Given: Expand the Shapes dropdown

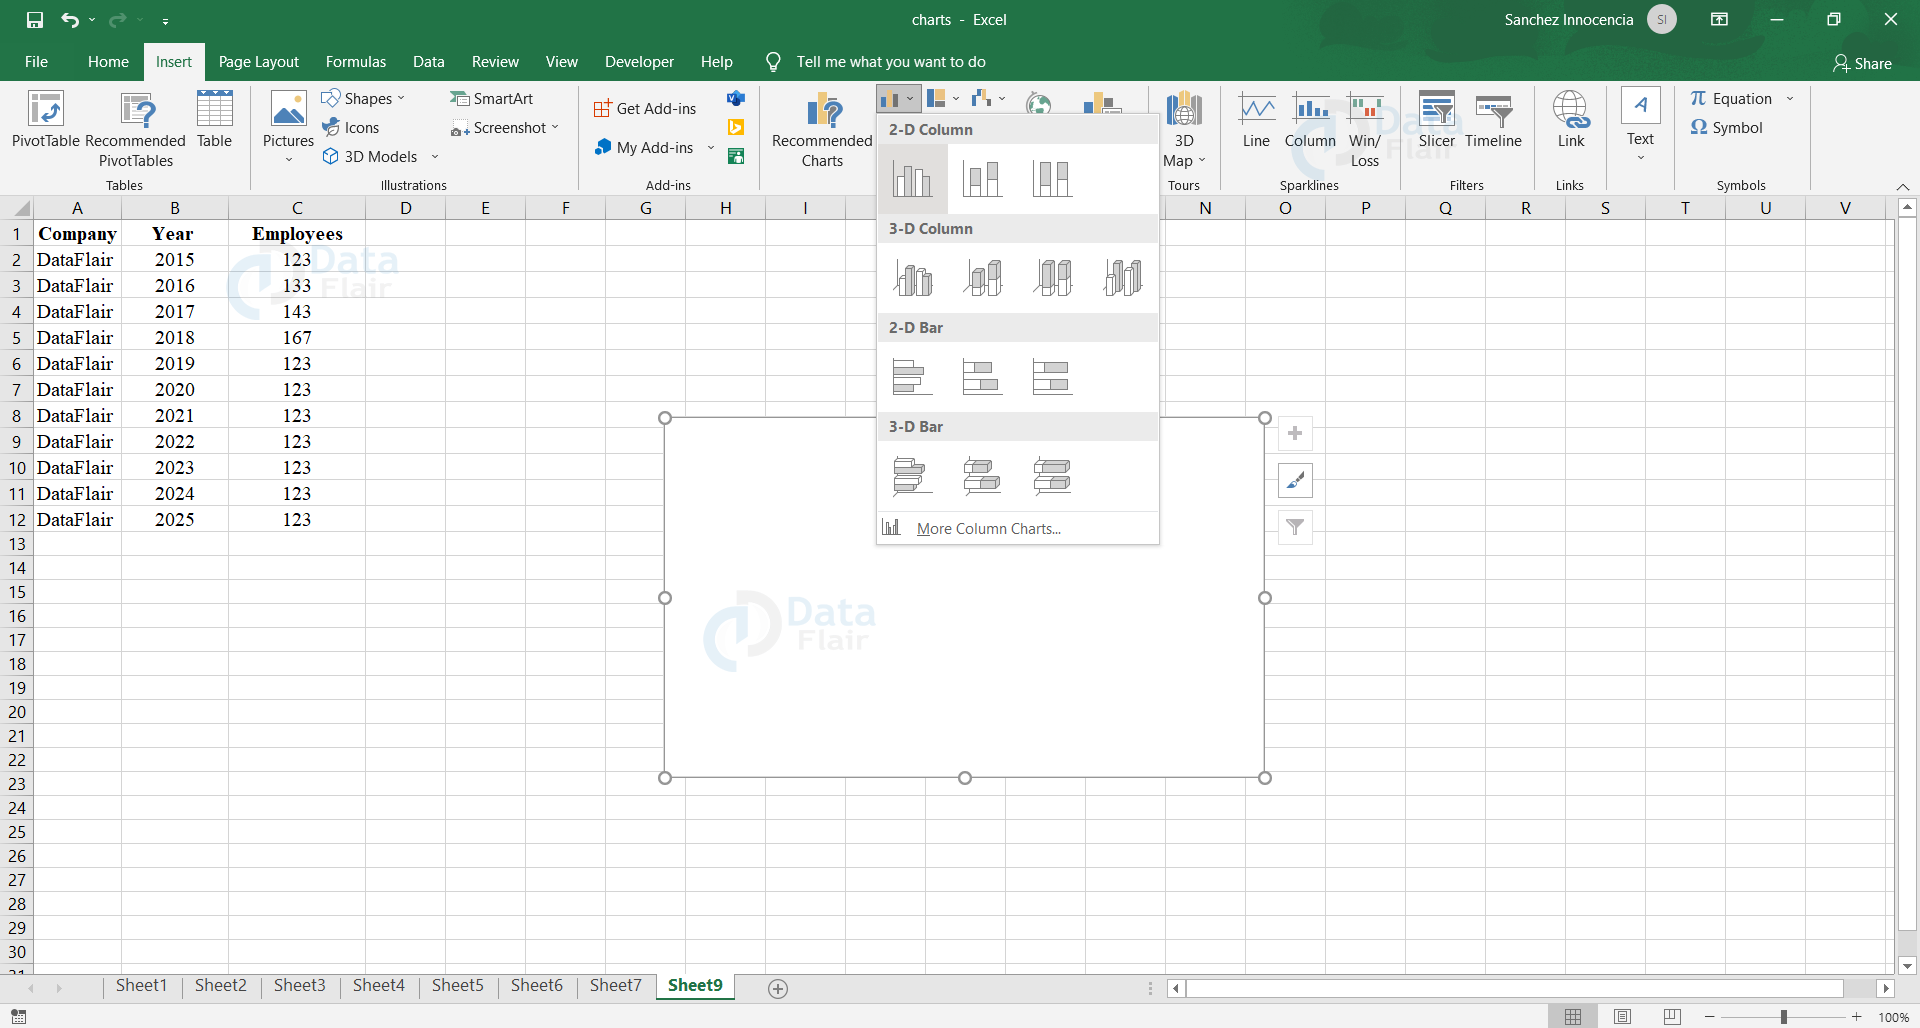Looking at the screenshot, I should tap(401, 98).
